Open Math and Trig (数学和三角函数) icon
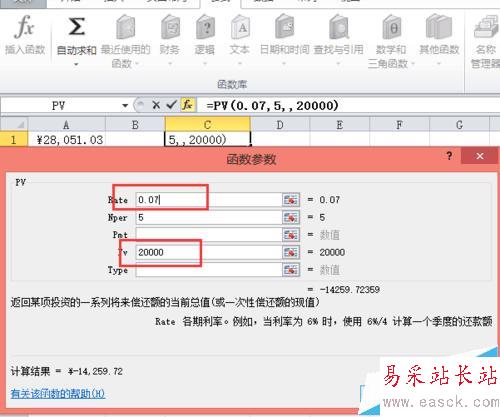 coord(392,27)
